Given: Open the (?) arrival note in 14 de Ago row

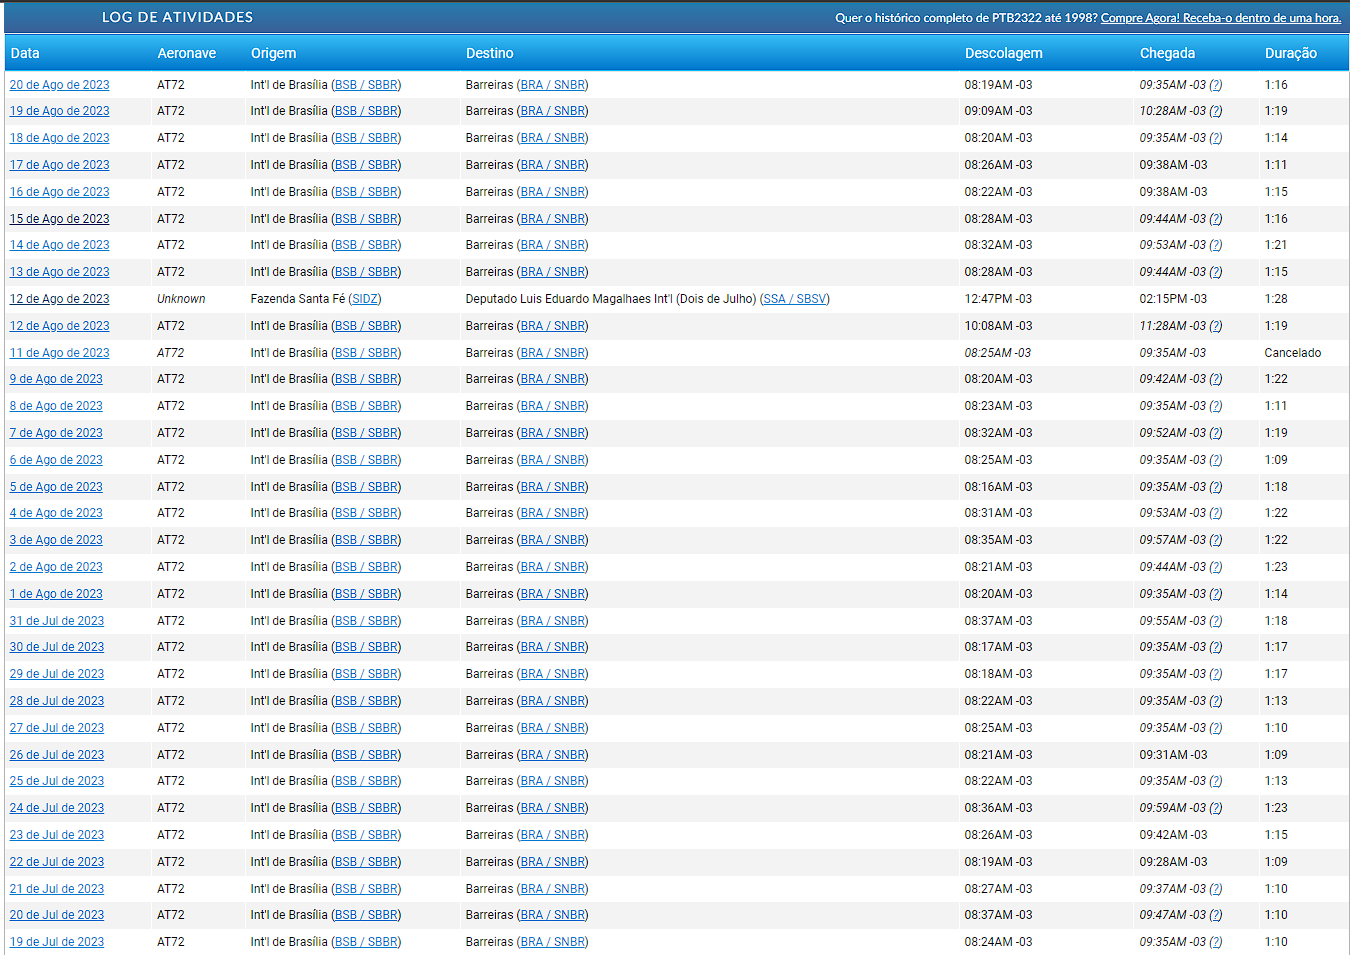Looking at the screenshot, I should (x=1216, y=245).
